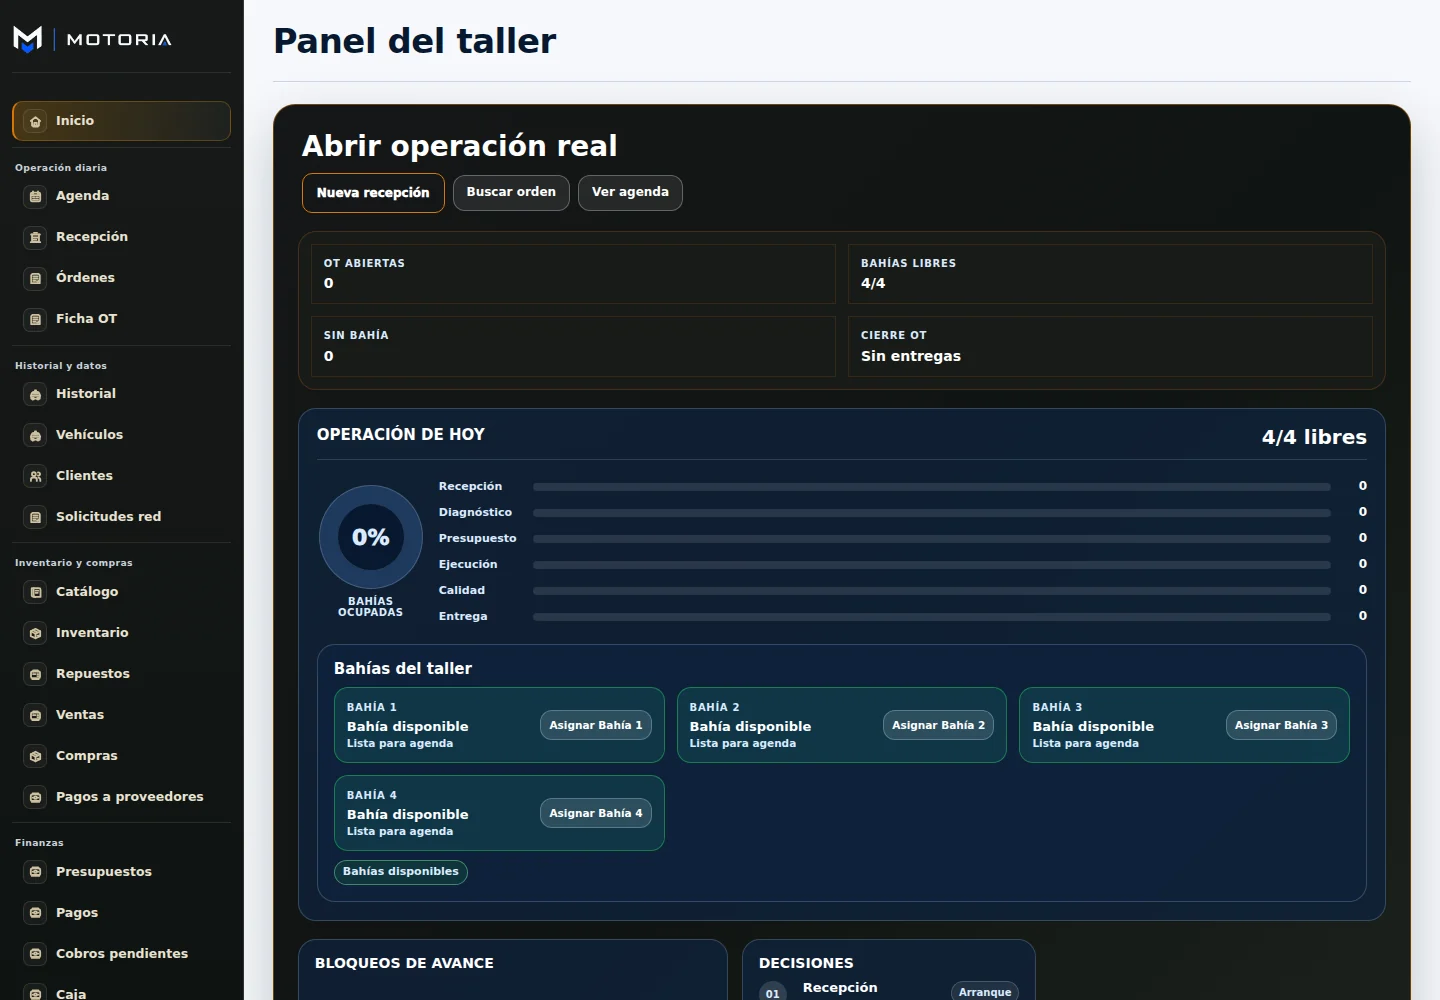Open Recepción from the sidebar
1440x1000 pixels.
(121, 237)
